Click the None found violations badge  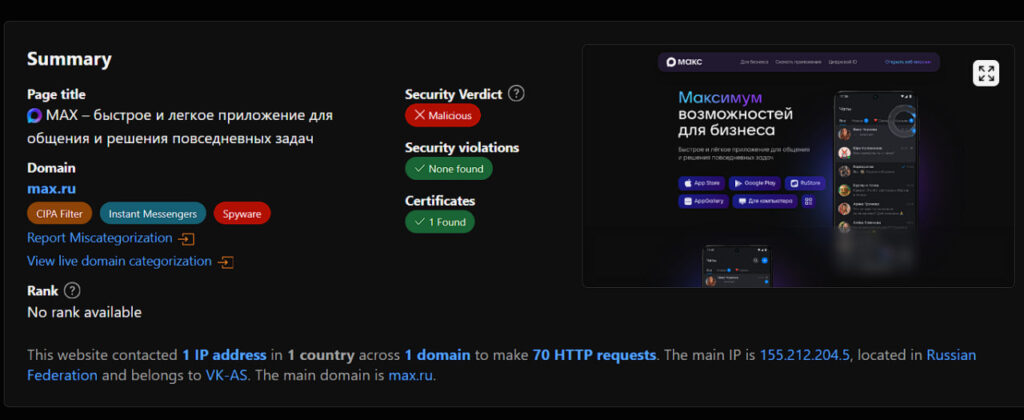pos(448,169)
